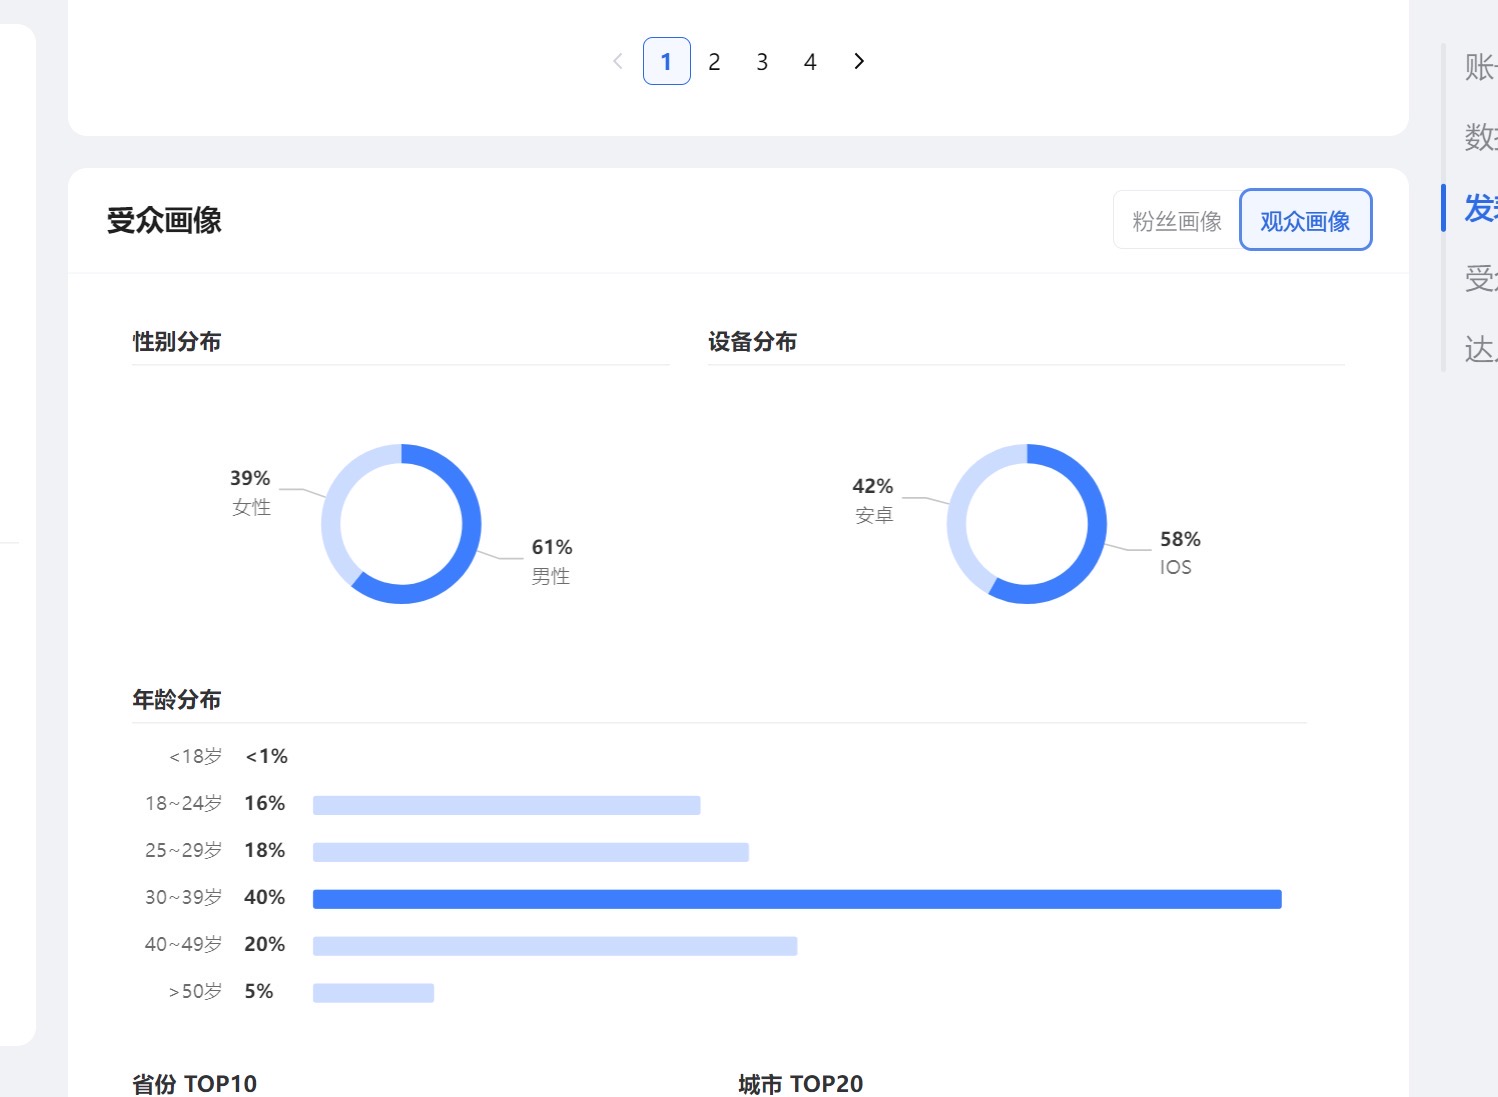
Task: Click the 61% 男性 label
Action: coord(551,561)
